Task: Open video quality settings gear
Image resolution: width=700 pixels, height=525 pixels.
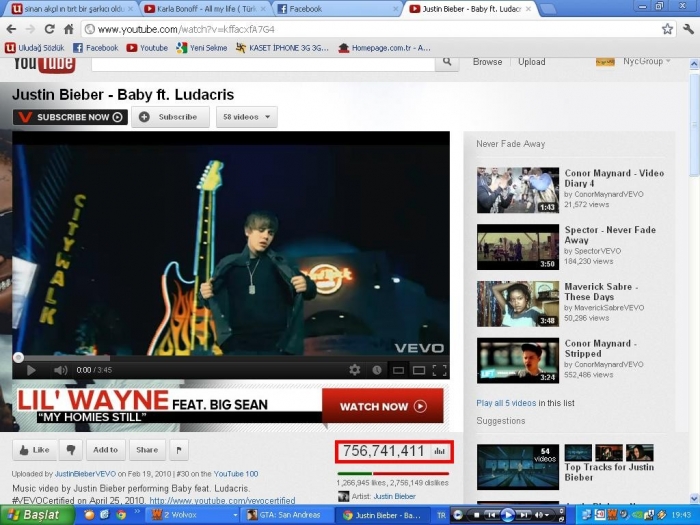Action: coord(354,370)
